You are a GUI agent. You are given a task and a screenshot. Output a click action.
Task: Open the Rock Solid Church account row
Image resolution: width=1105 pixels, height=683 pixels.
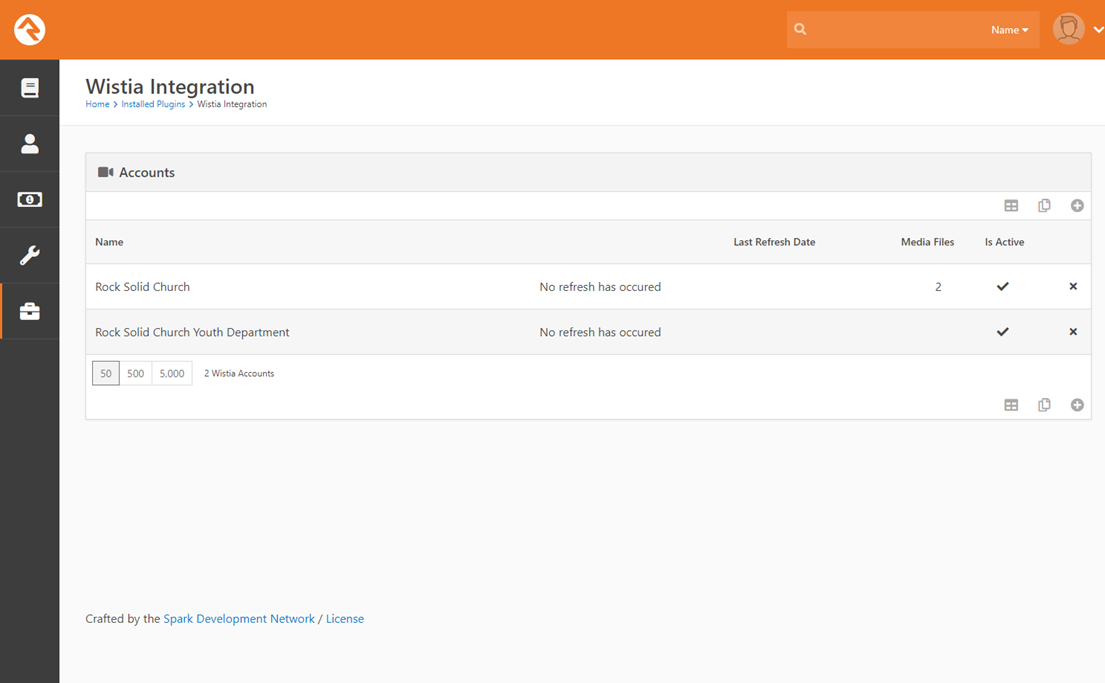point(588,286)
